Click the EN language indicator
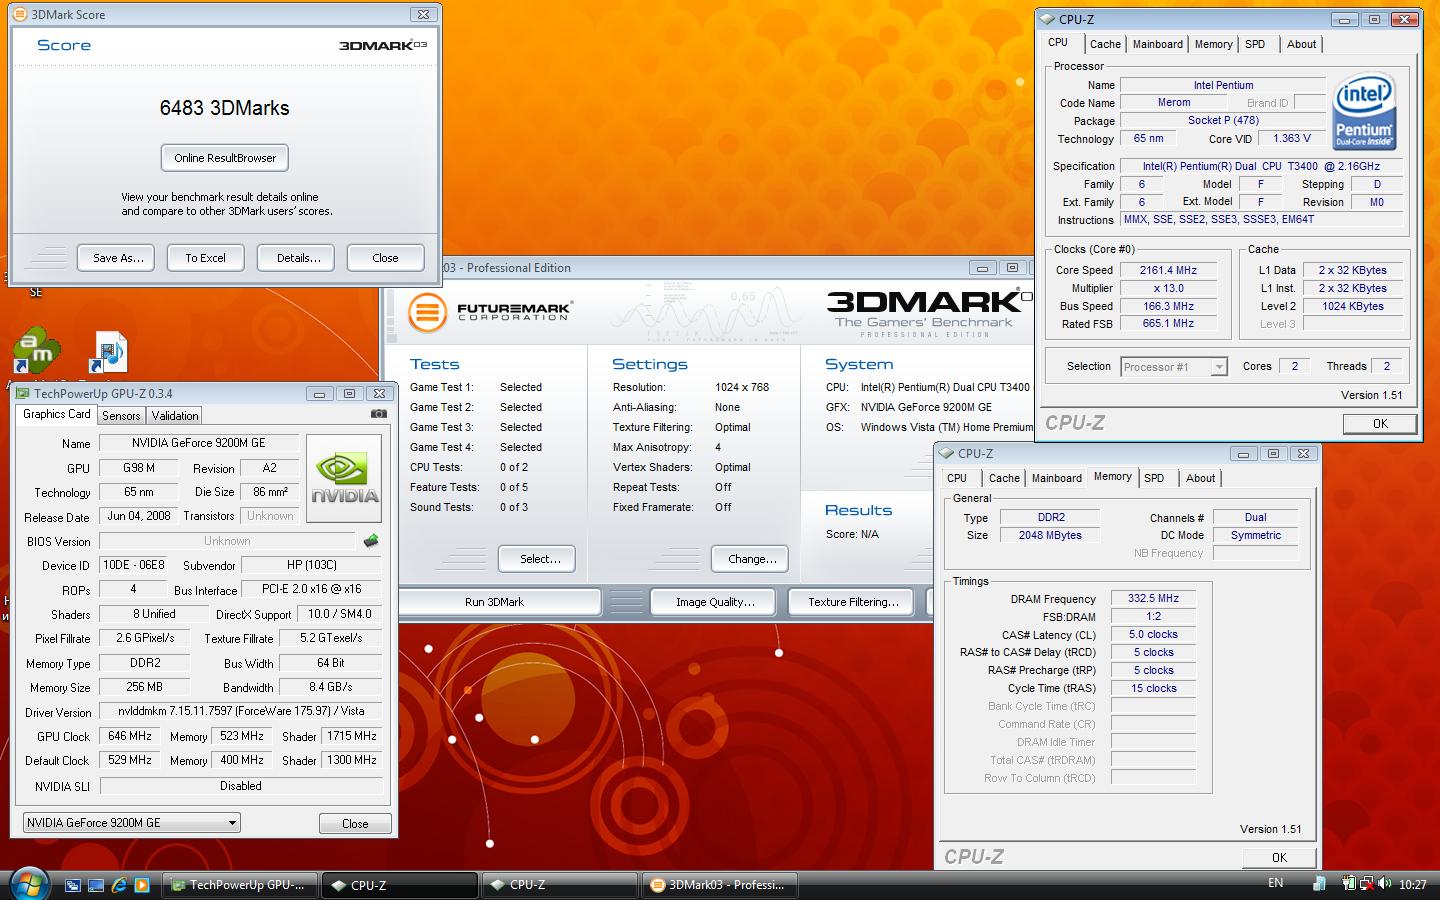 (x=1275, y=883)
